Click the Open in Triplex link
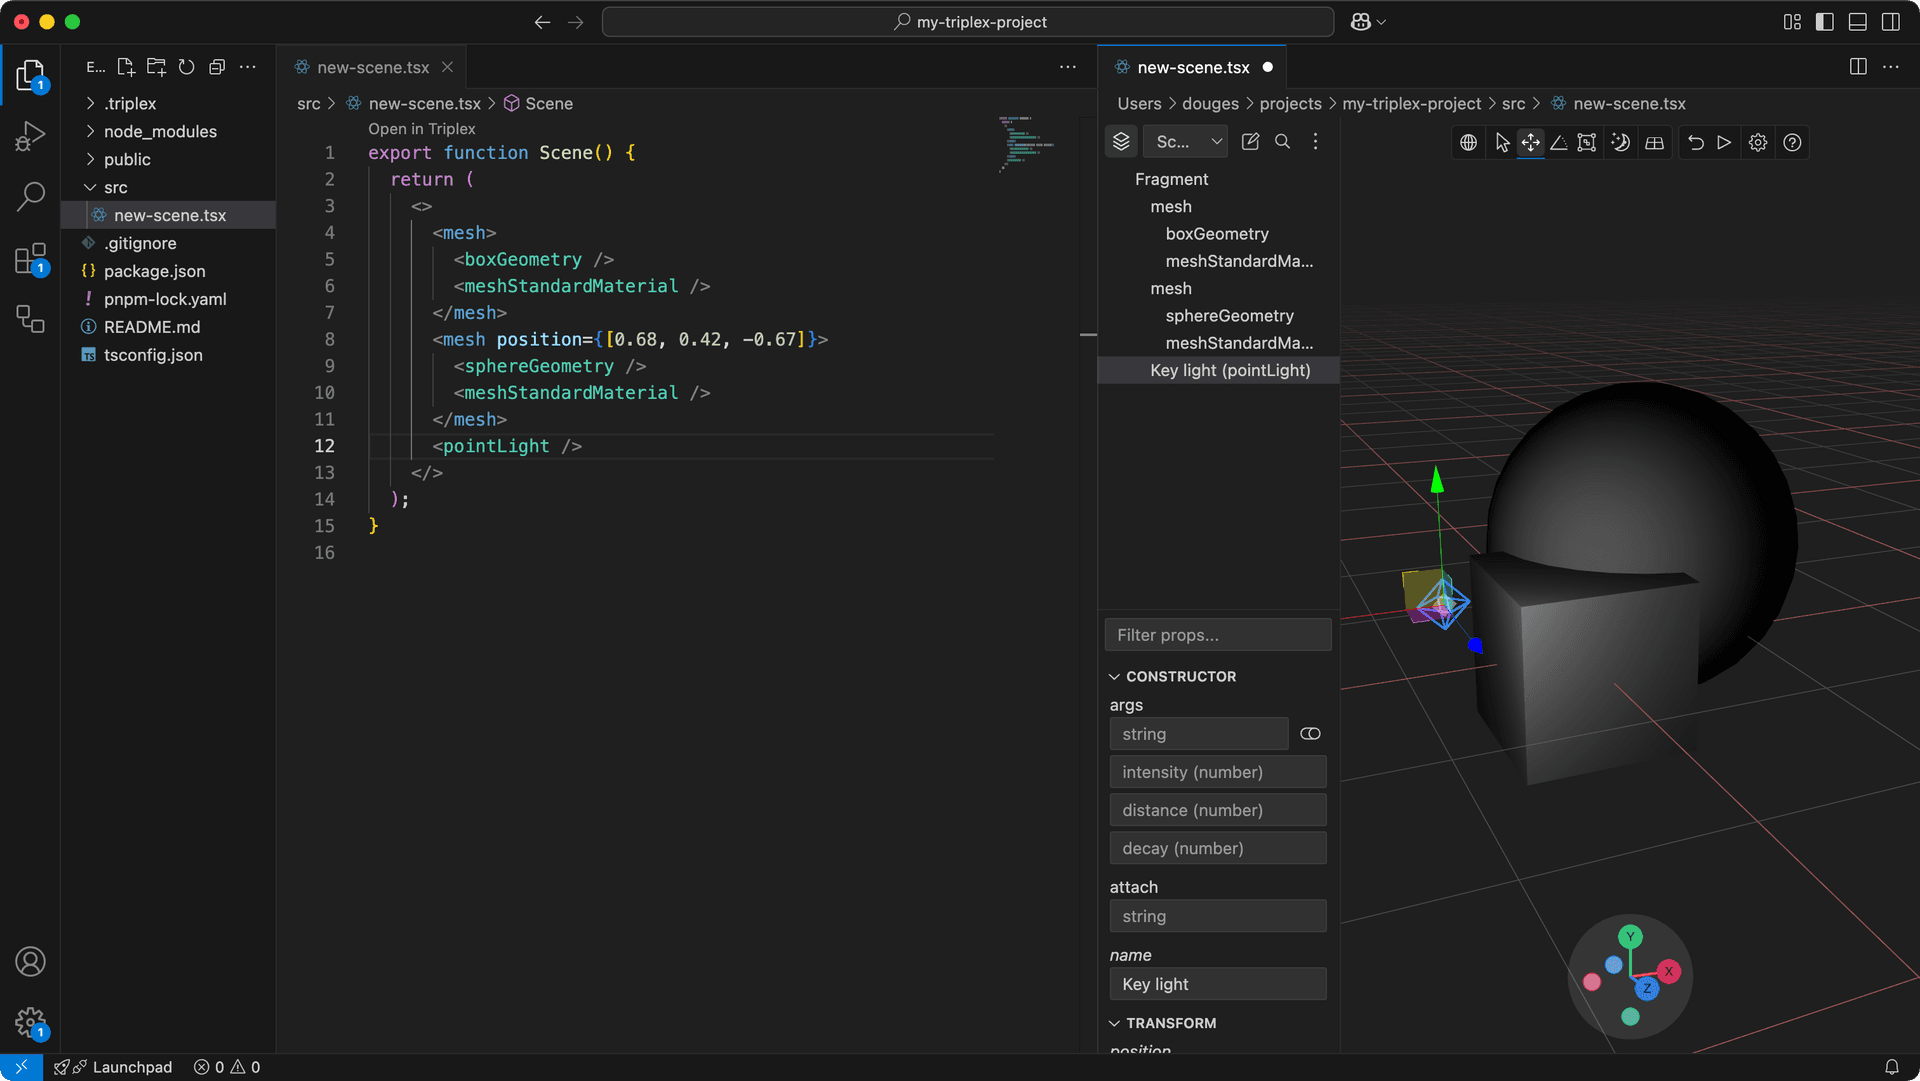Image resolution: width=1920 pixels, height=1081 pixels. (x=421, y=129)
